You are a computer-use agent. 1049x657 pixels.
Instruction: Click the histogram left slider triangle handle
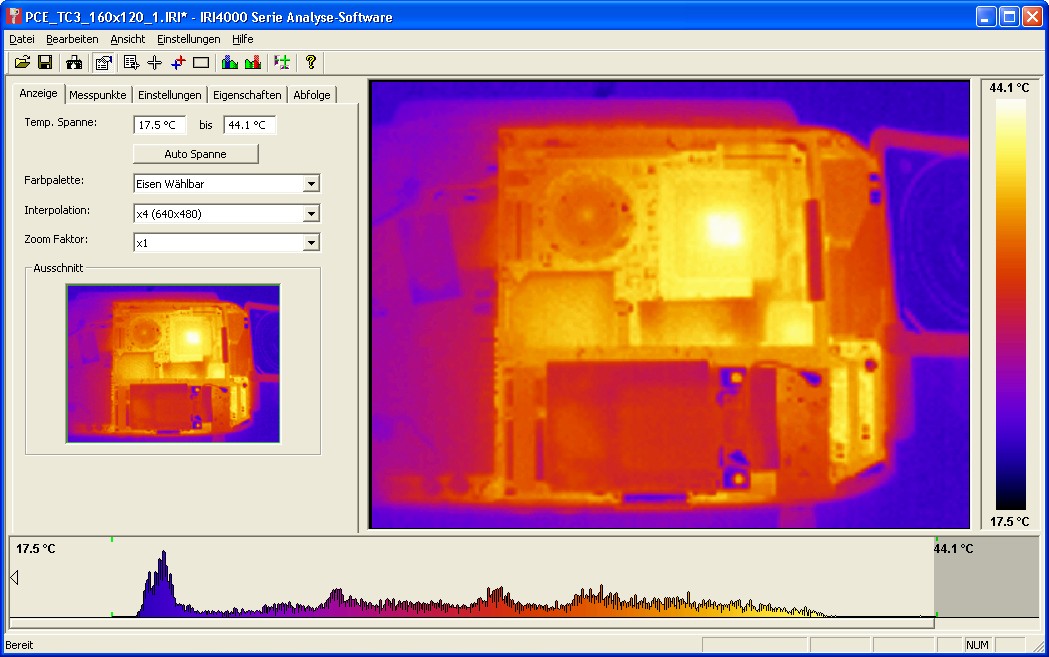point(14,577)
